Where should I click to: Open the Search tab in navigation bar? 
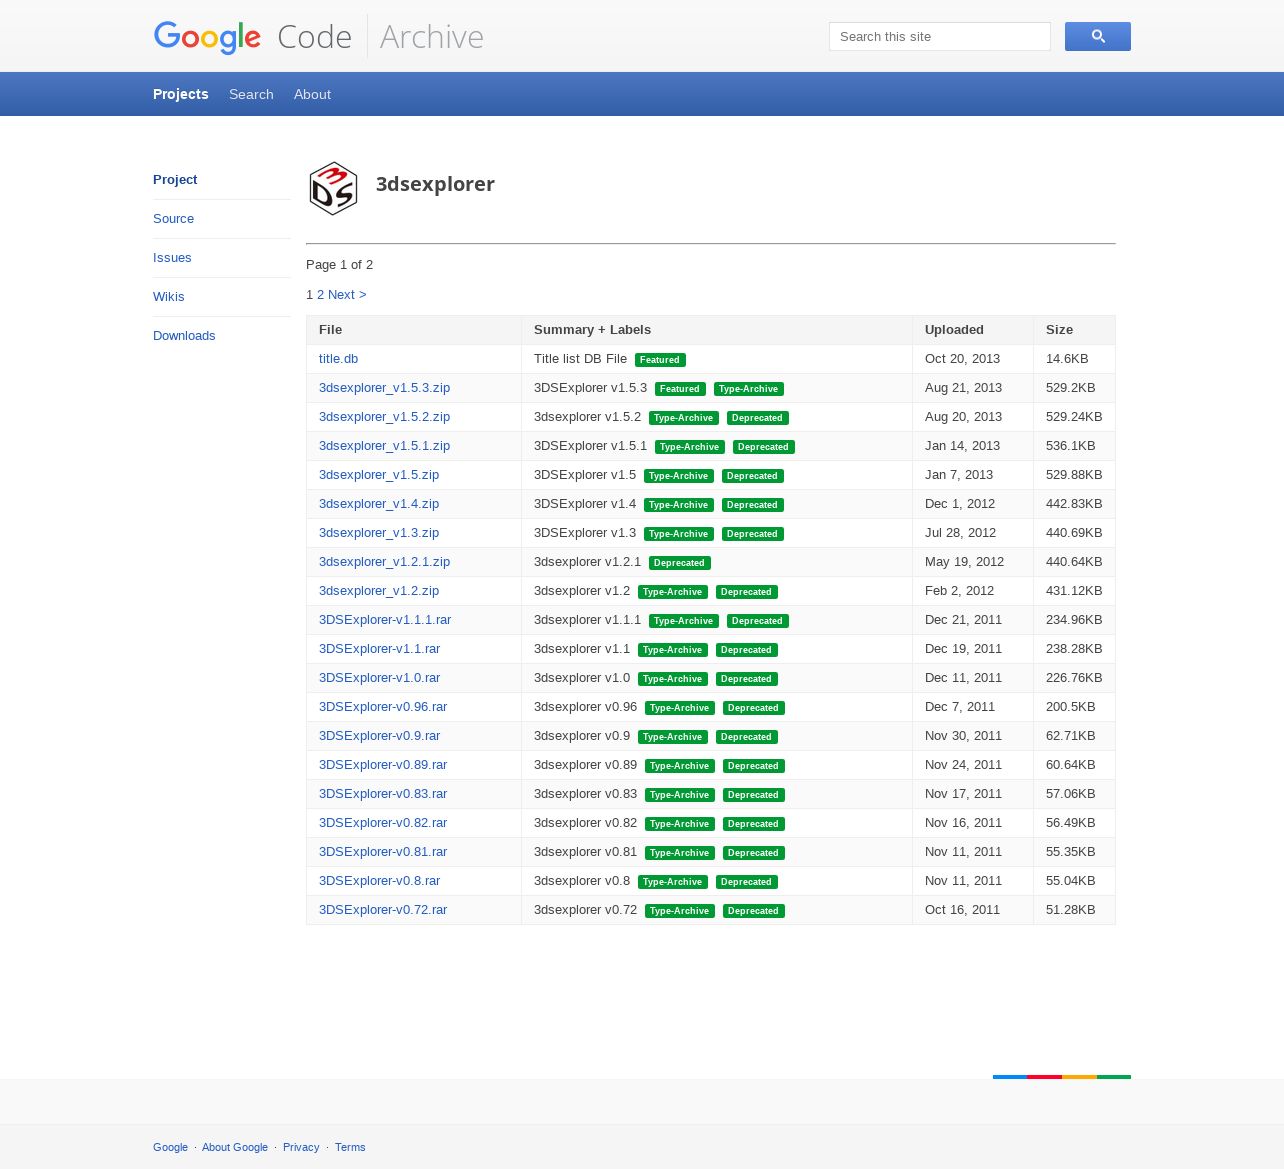(251, 94)
